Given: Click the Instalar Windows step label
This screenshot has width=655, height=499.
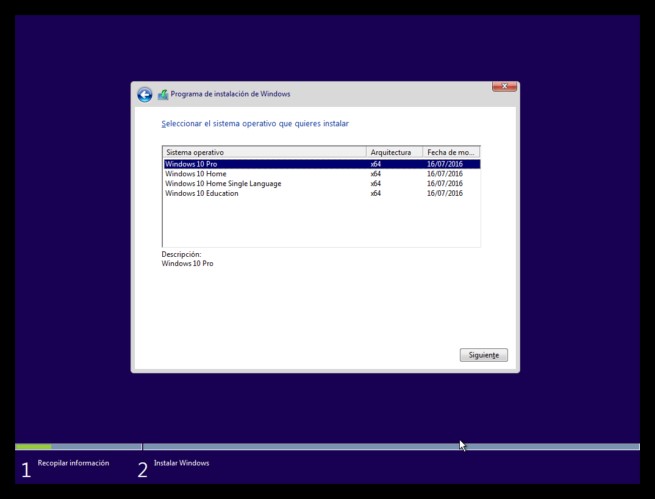Looking at the screenshot, I should coord(181,463).
